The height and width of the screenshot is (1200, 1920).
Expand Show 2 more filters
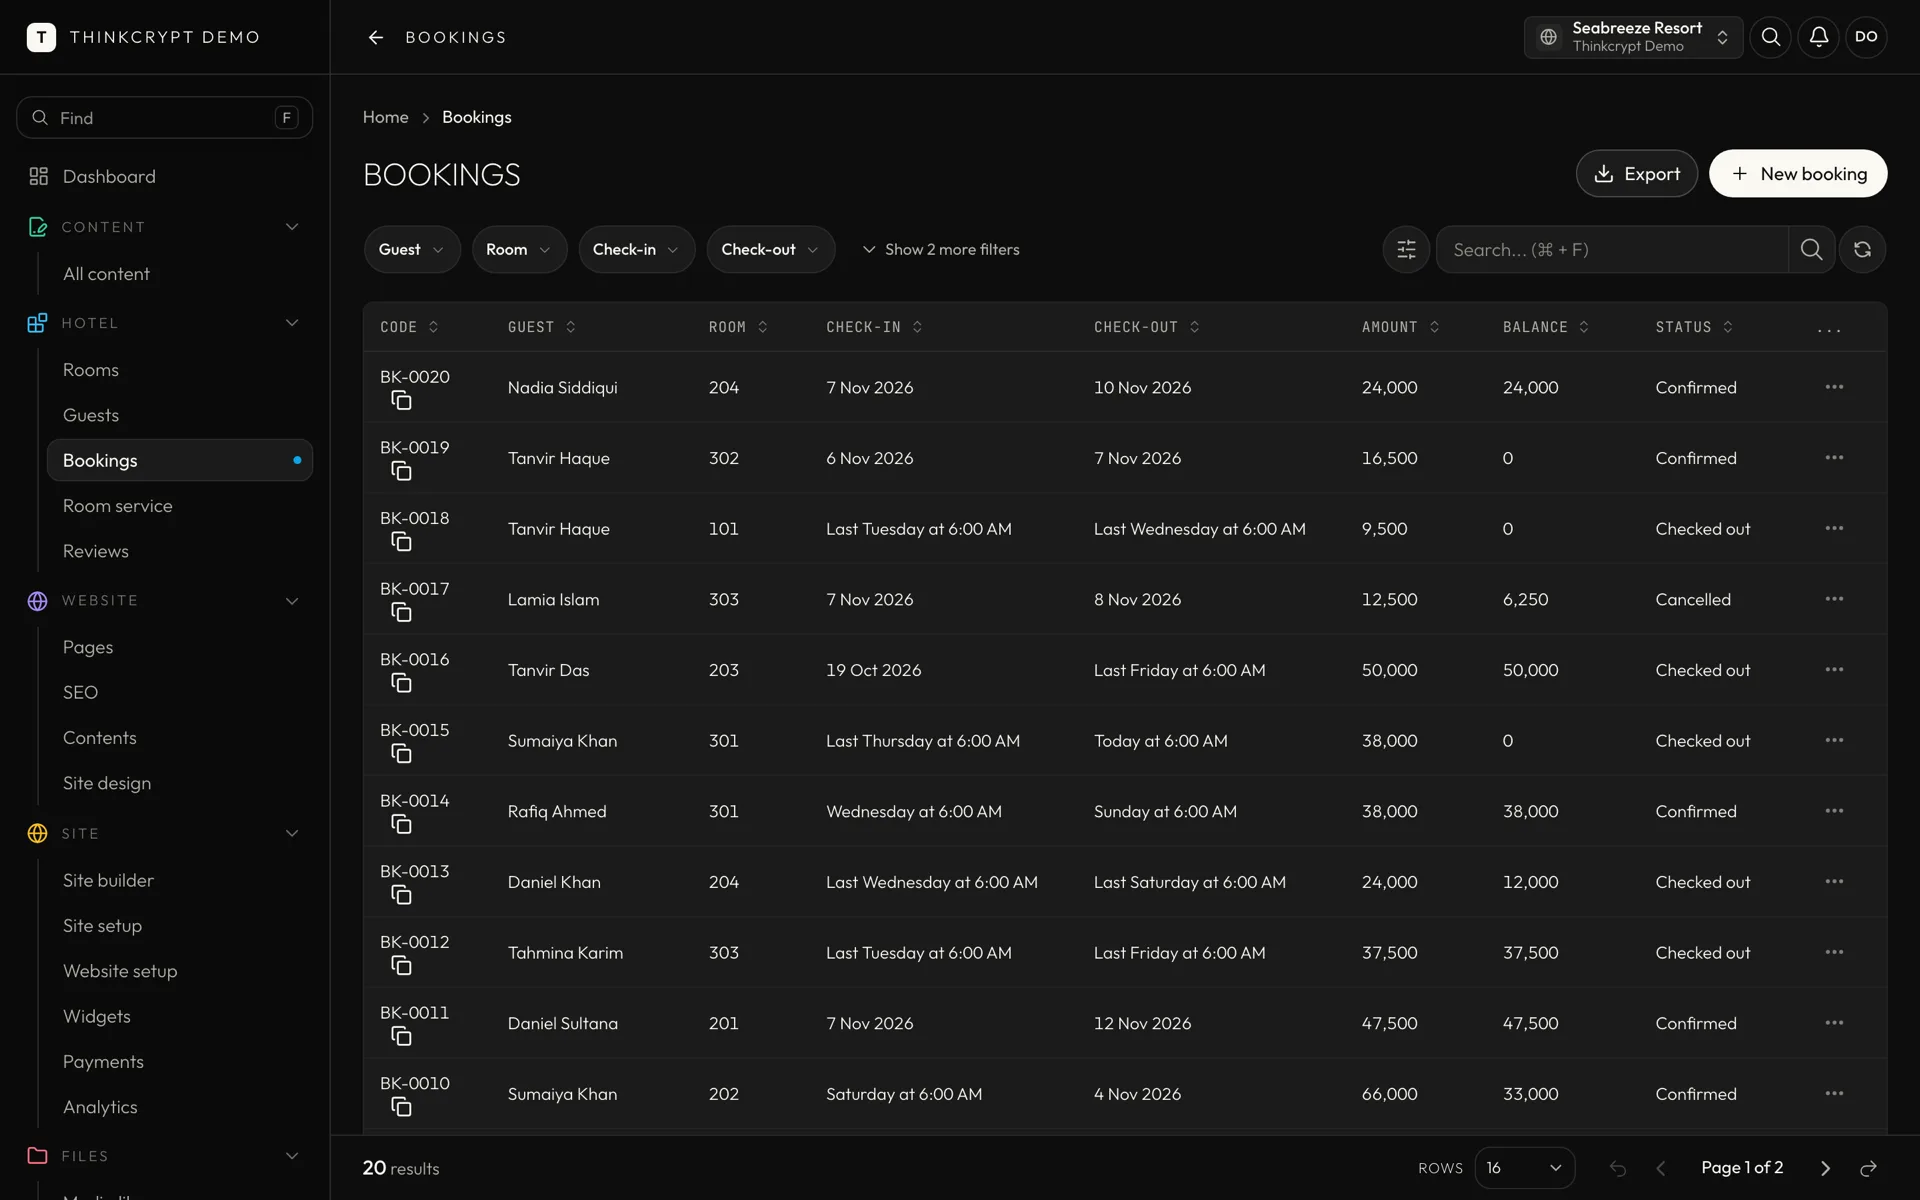941,249
